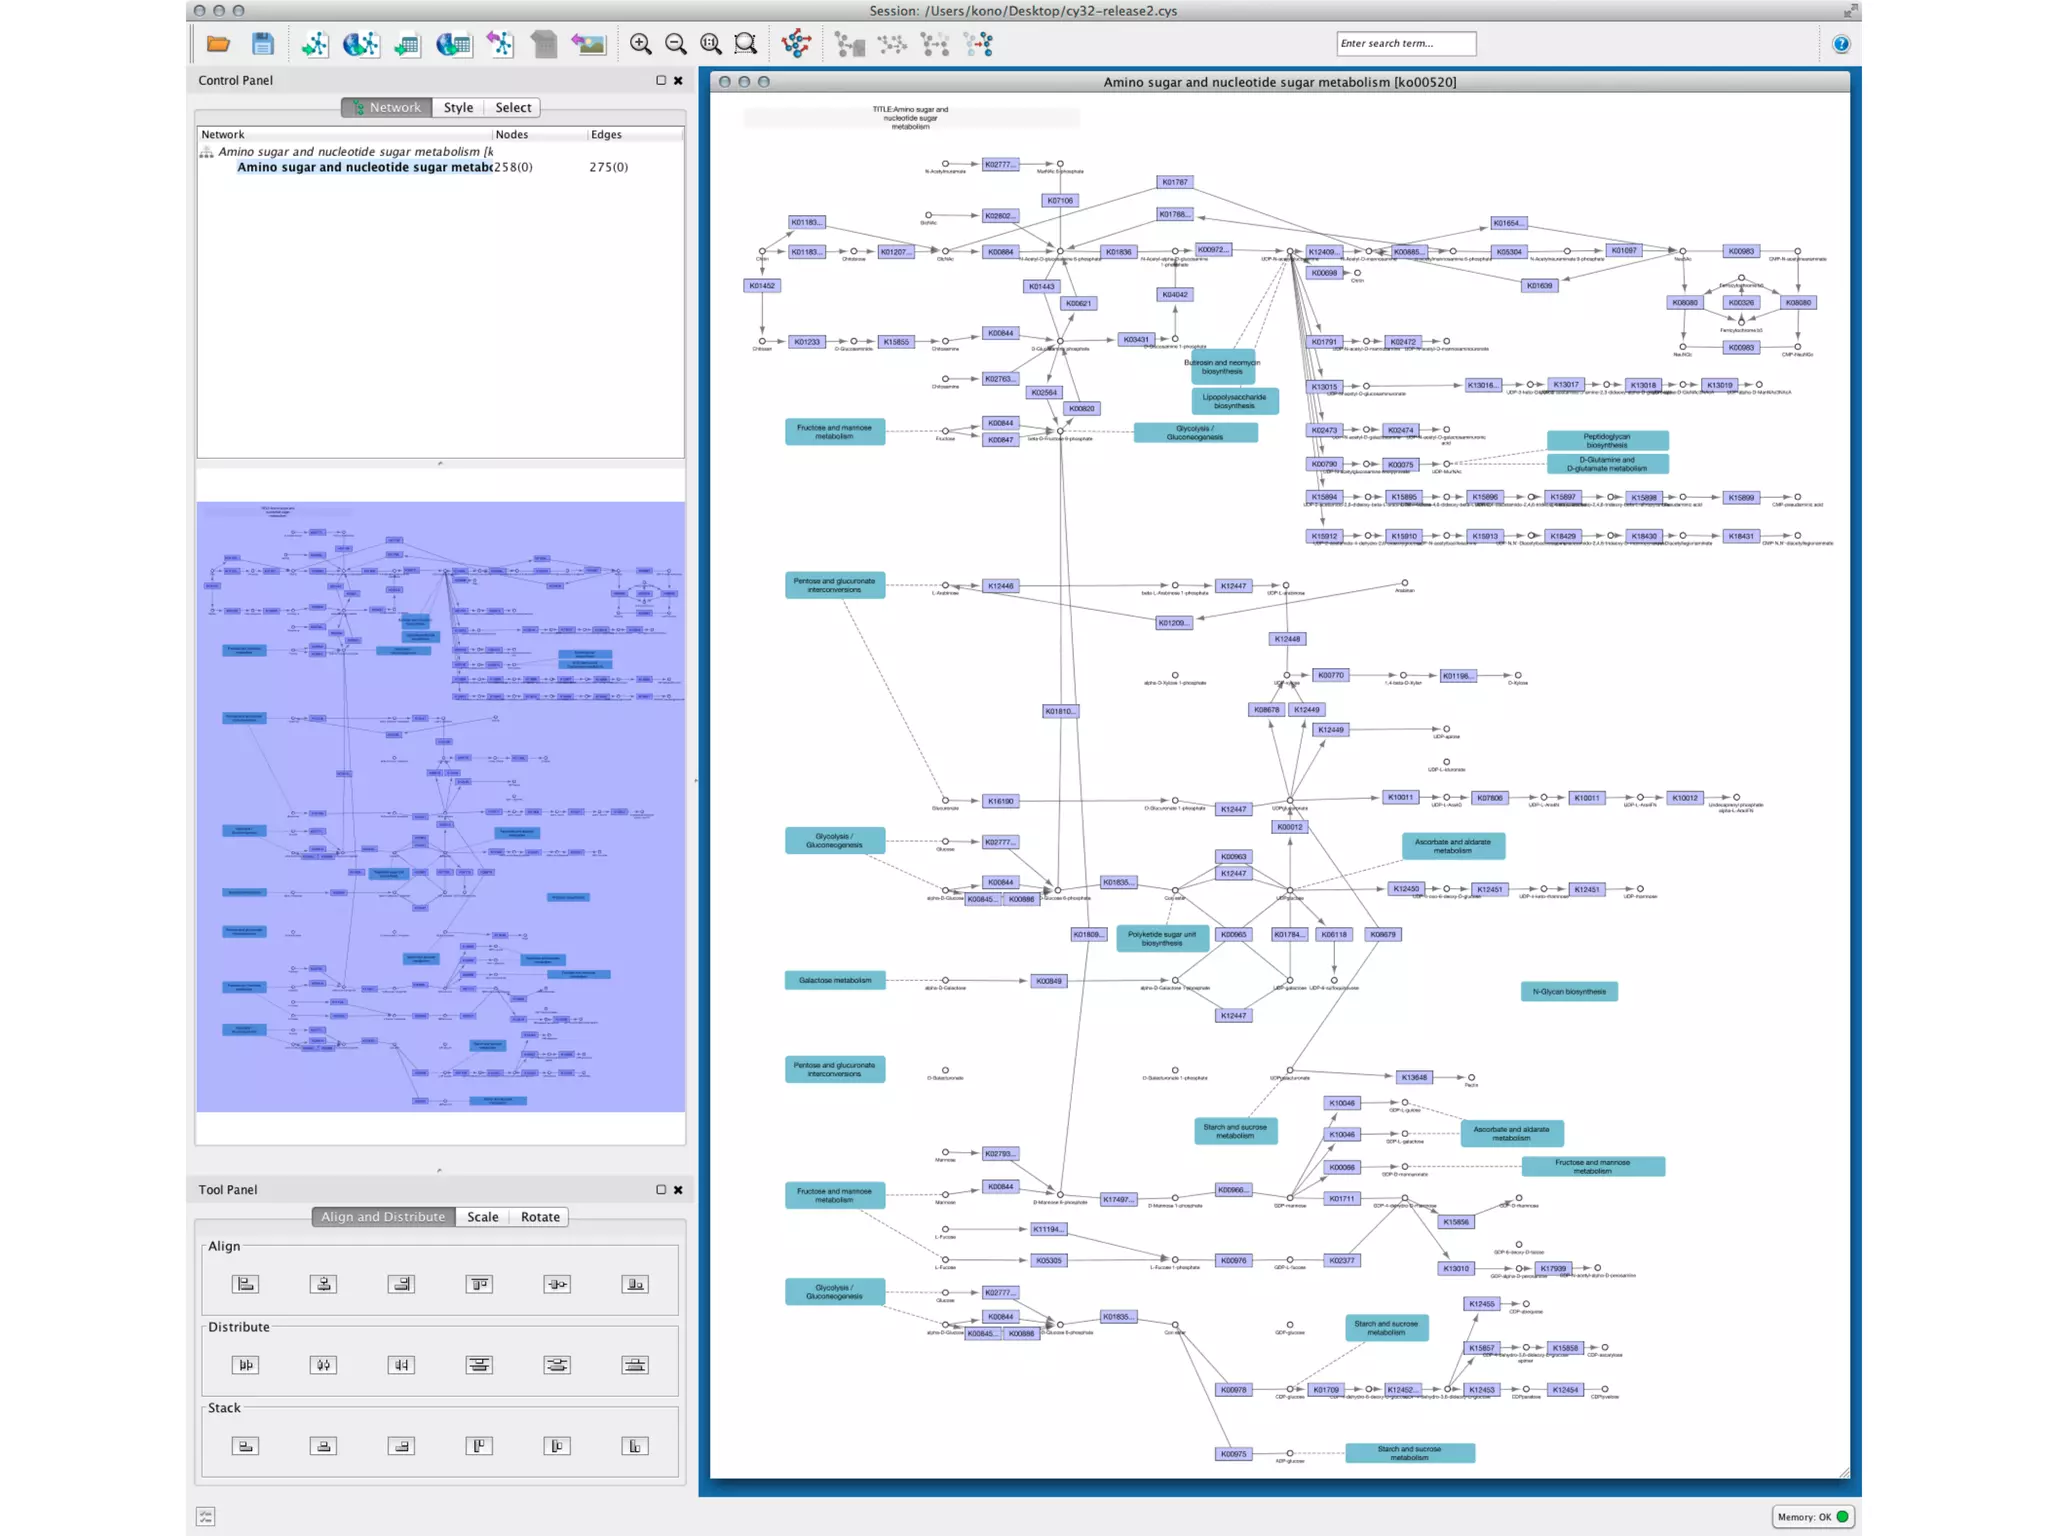Switch to the Style tab
Screen dimensions: 2048x1536
[x=458, y=107]
